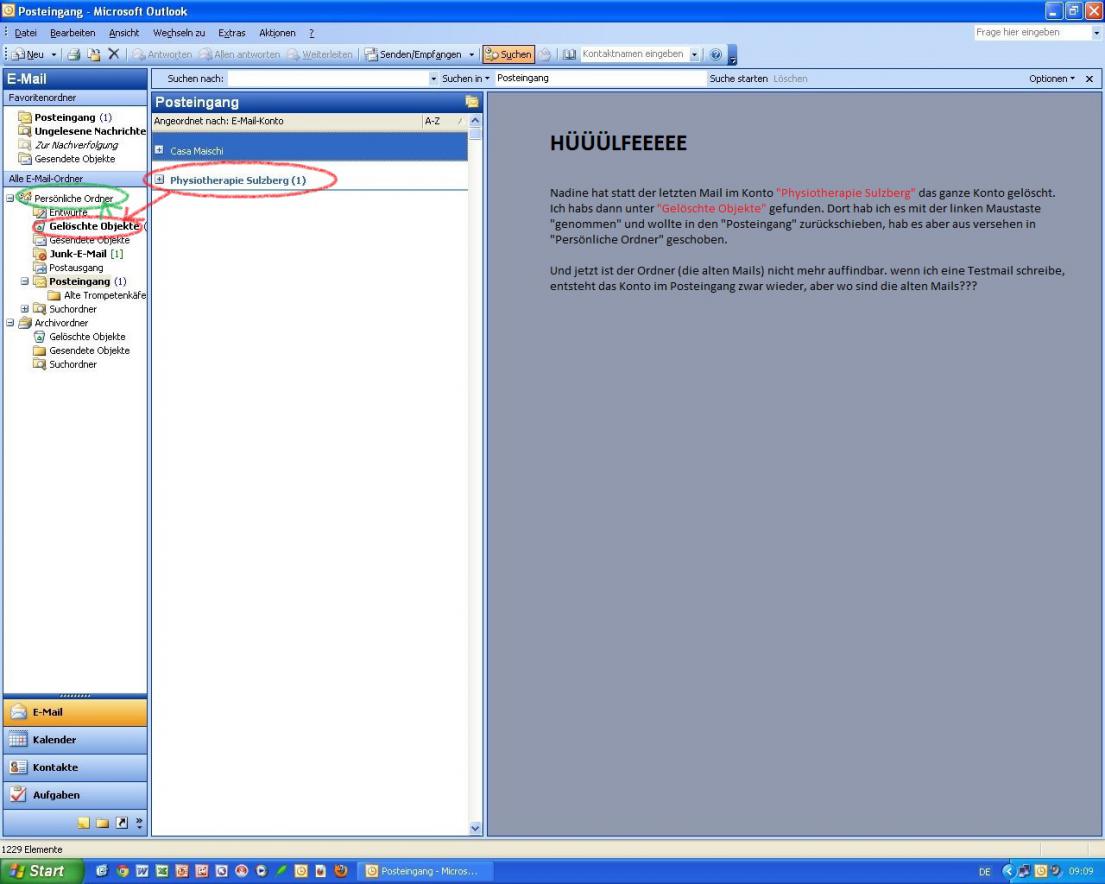Open Windows Media Player from quick launch
Viewport: 1105px width, 884px height.
click(261, 871)
